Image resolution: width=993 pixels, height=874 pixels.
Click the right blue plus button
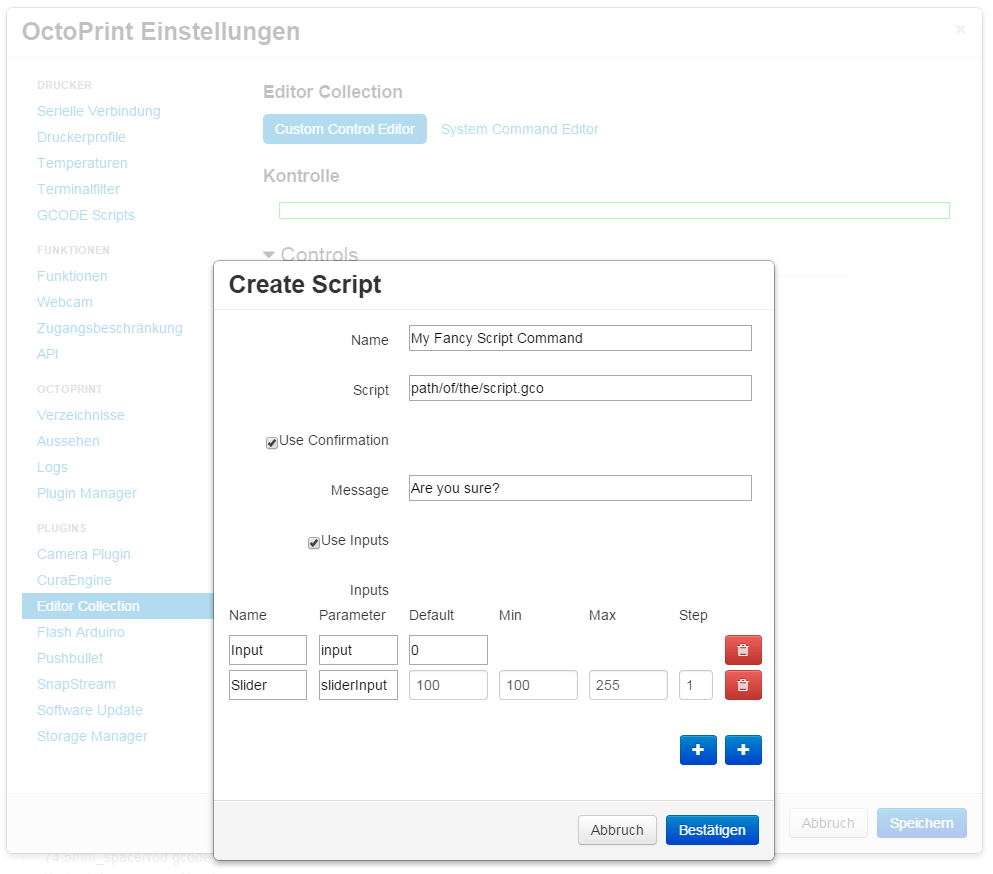click(743, 750)
